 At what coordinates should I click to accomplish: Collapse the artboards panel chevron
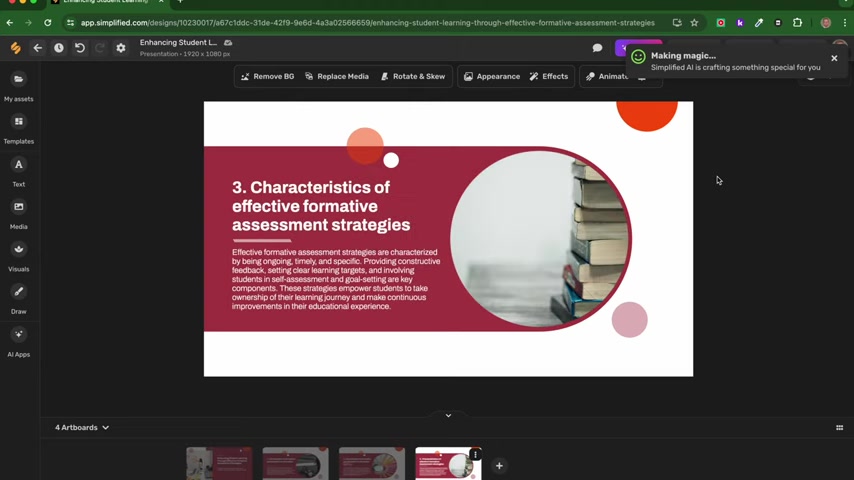[448, 415]
